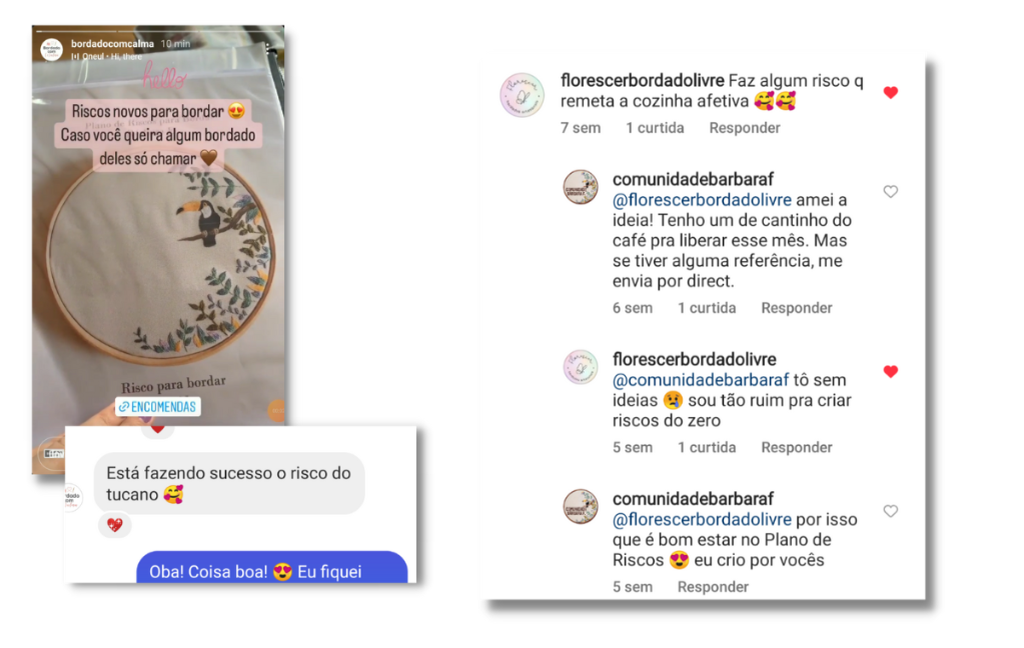Viewport: 1024px width, 648px height.
Task: Click Responder under the 6 sem reply
Action: coord(796,308)
